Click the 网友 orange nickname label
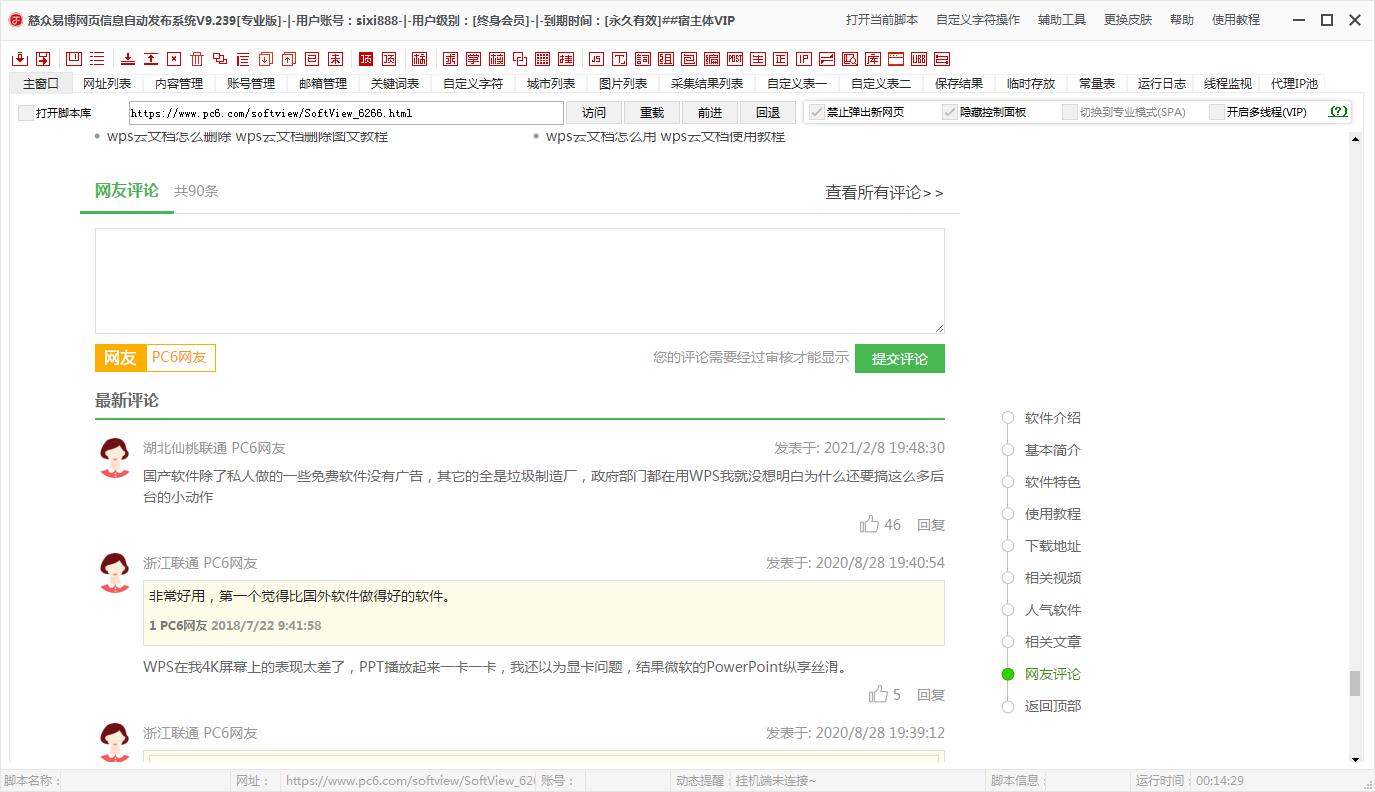The width and height of the screenshot is (1375, 792). [x=120, y=358]
